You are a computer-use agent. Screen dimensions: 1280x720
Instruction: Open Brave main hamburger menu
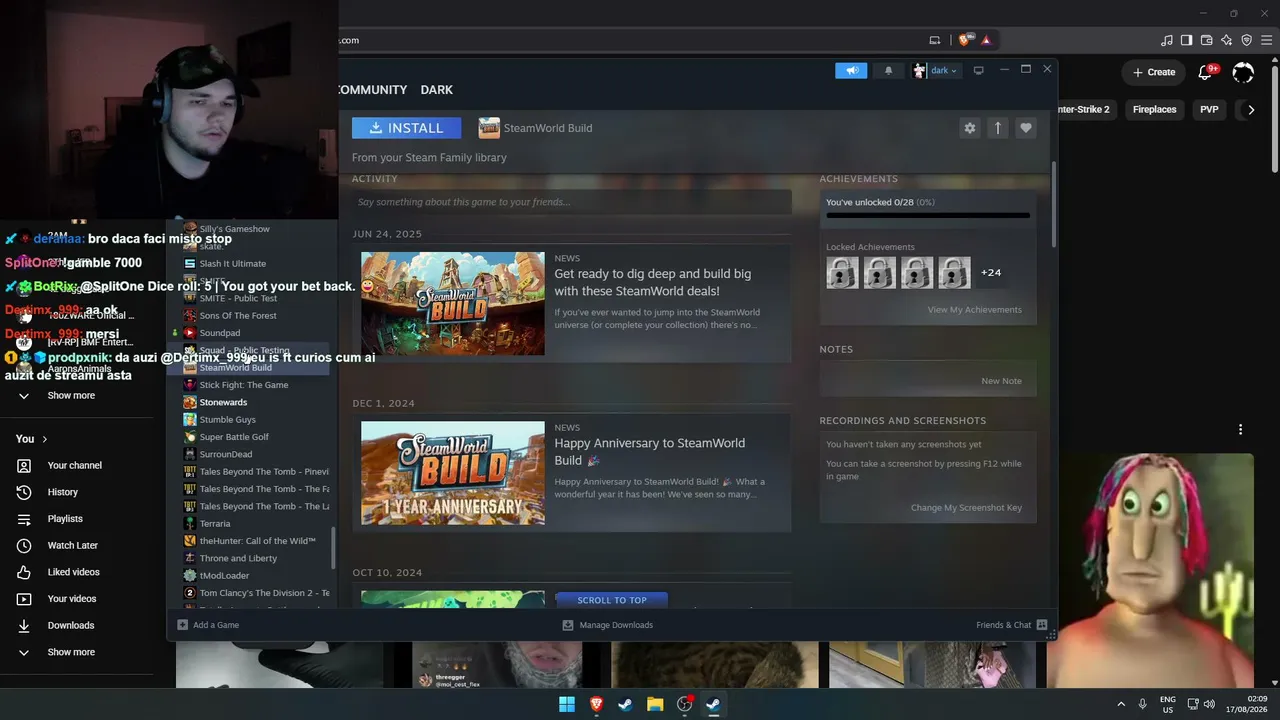[1267, 40]
